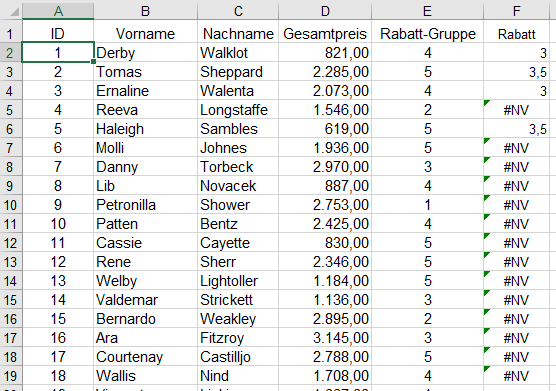Click the fill handle of cell A2
556x391 pixels.
(x=93, y=62)
